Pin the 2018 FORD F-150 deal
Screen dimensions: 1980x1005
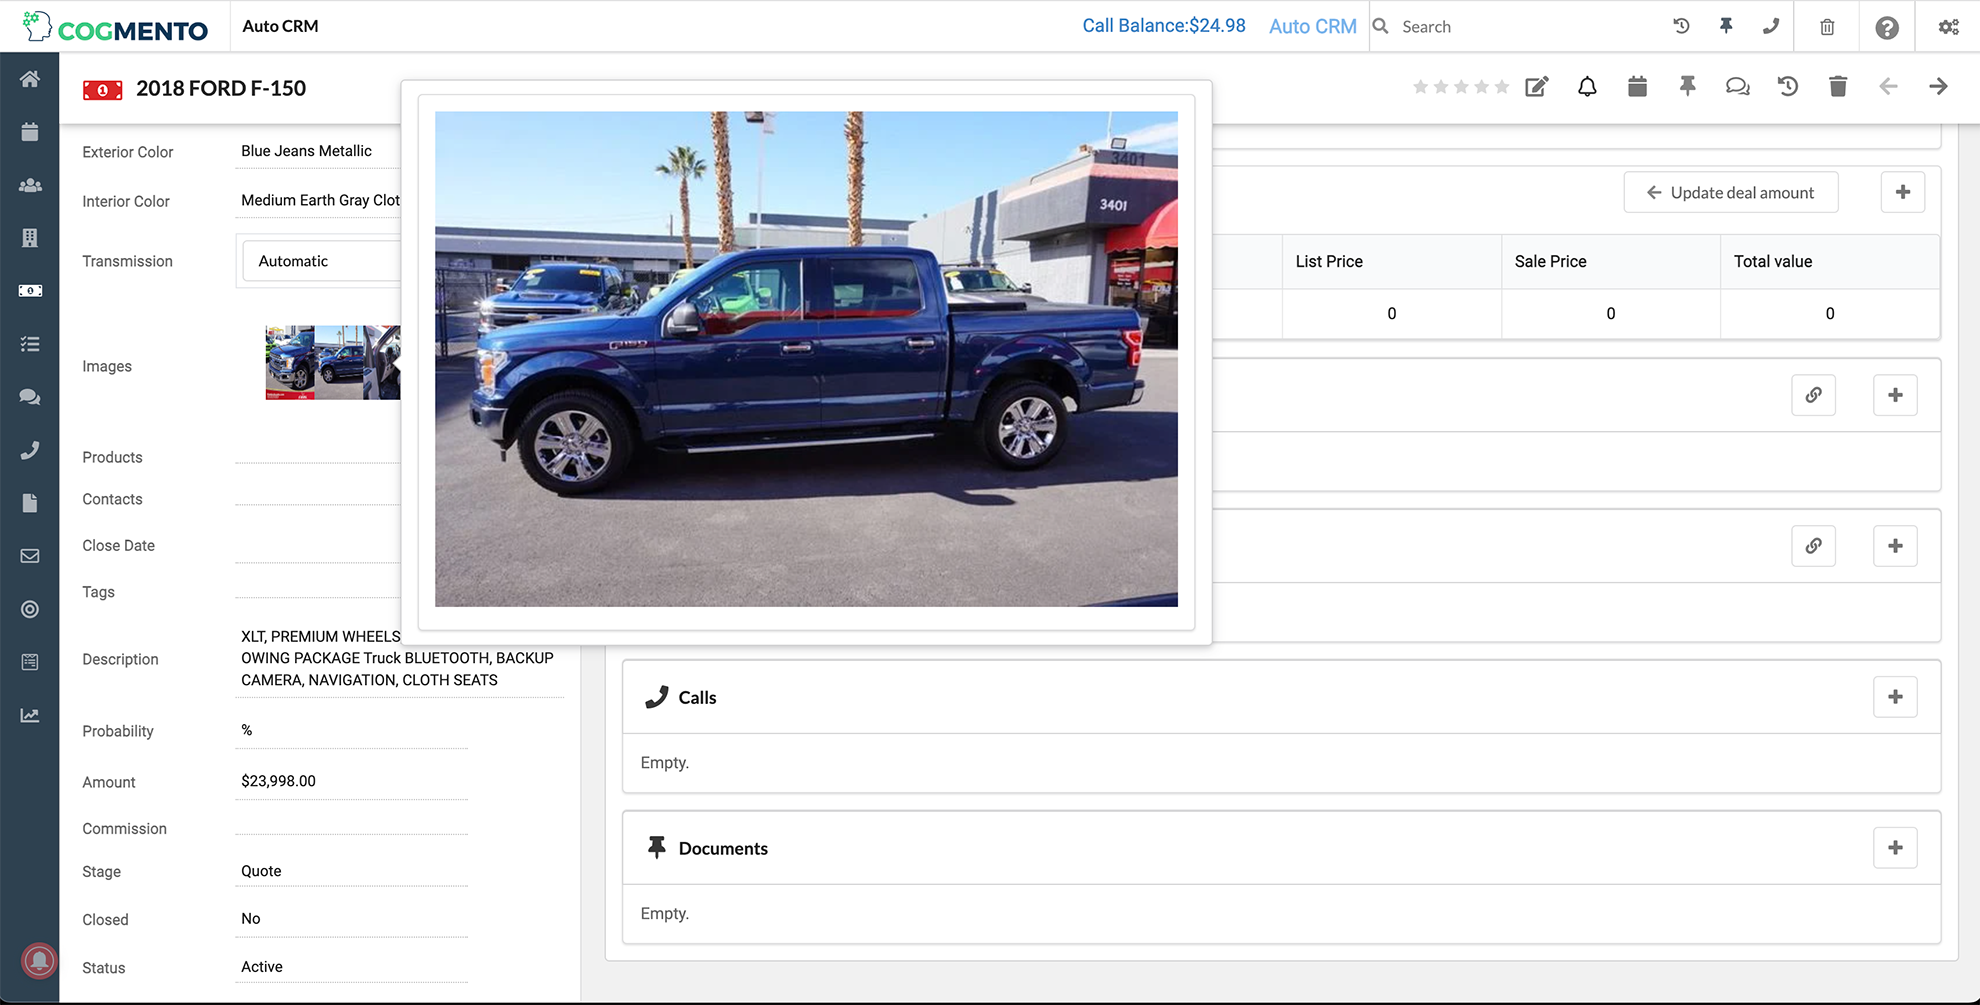click(x=1687, y=86)
